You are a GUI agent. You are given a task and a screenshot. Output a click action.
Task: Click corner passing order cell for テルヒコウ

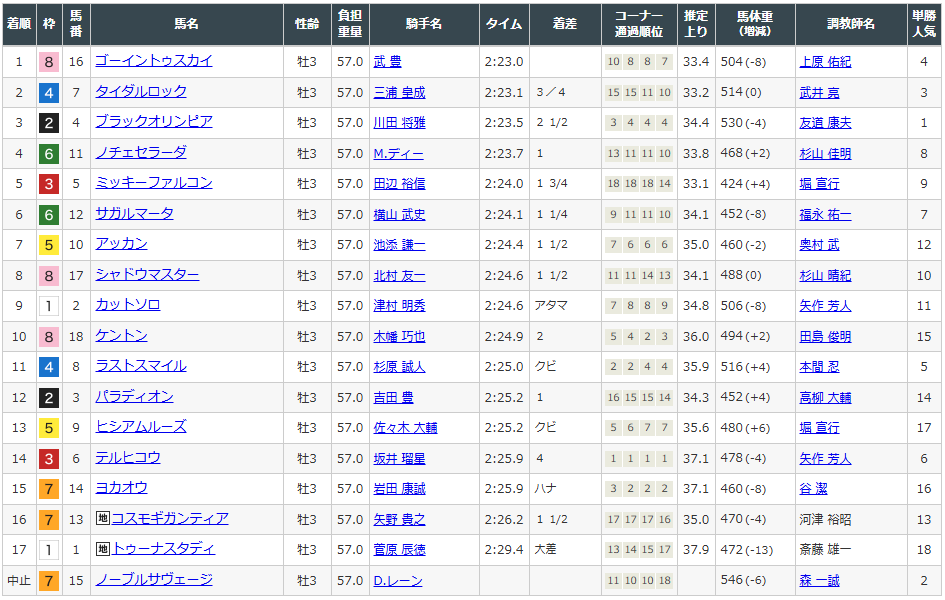click(639, 459)
